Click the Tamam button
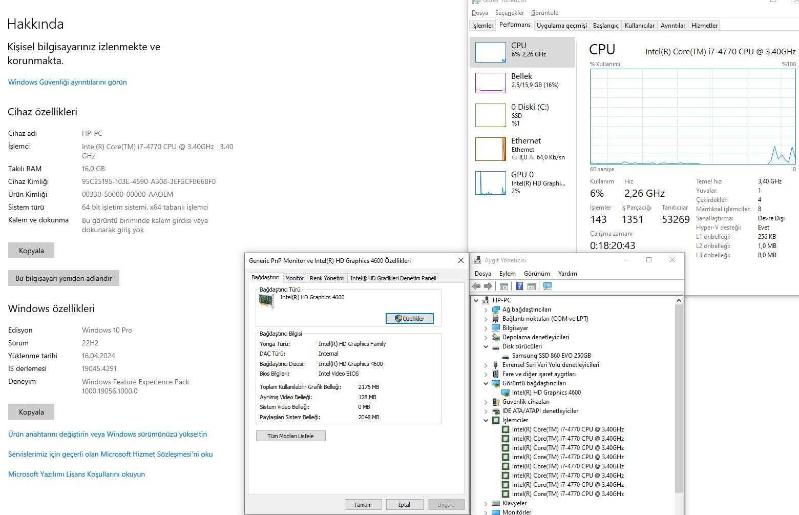This screenshot has width=799, height=515. click(x=362, y=505)
